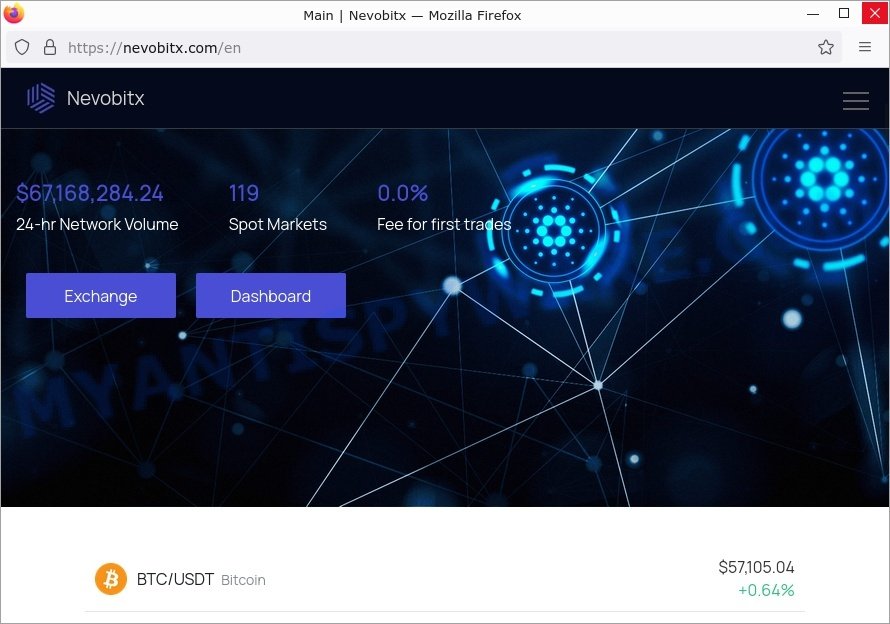The width and height of the screenshot is (890, 624).
Task: Click the Nevobitx logo icon
Action: [41, 98]
